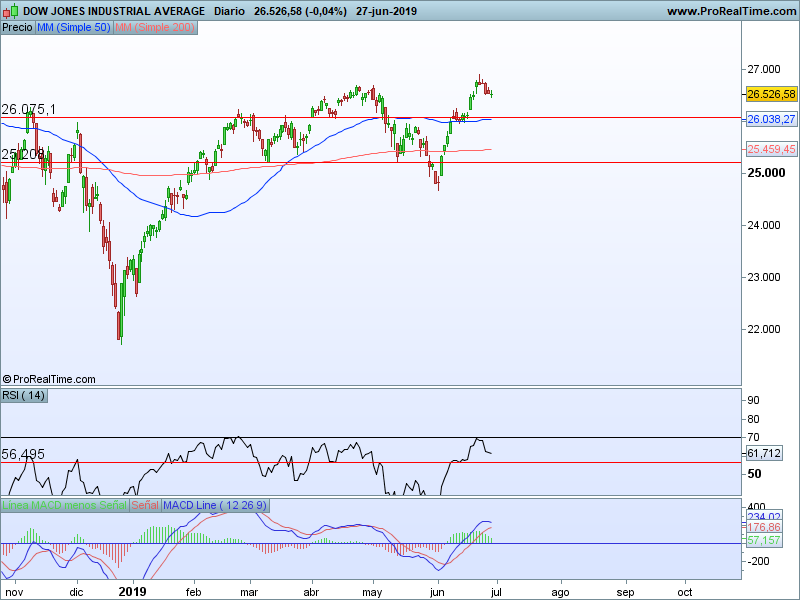Click the 90 RSI axis label

pos(754,400)
